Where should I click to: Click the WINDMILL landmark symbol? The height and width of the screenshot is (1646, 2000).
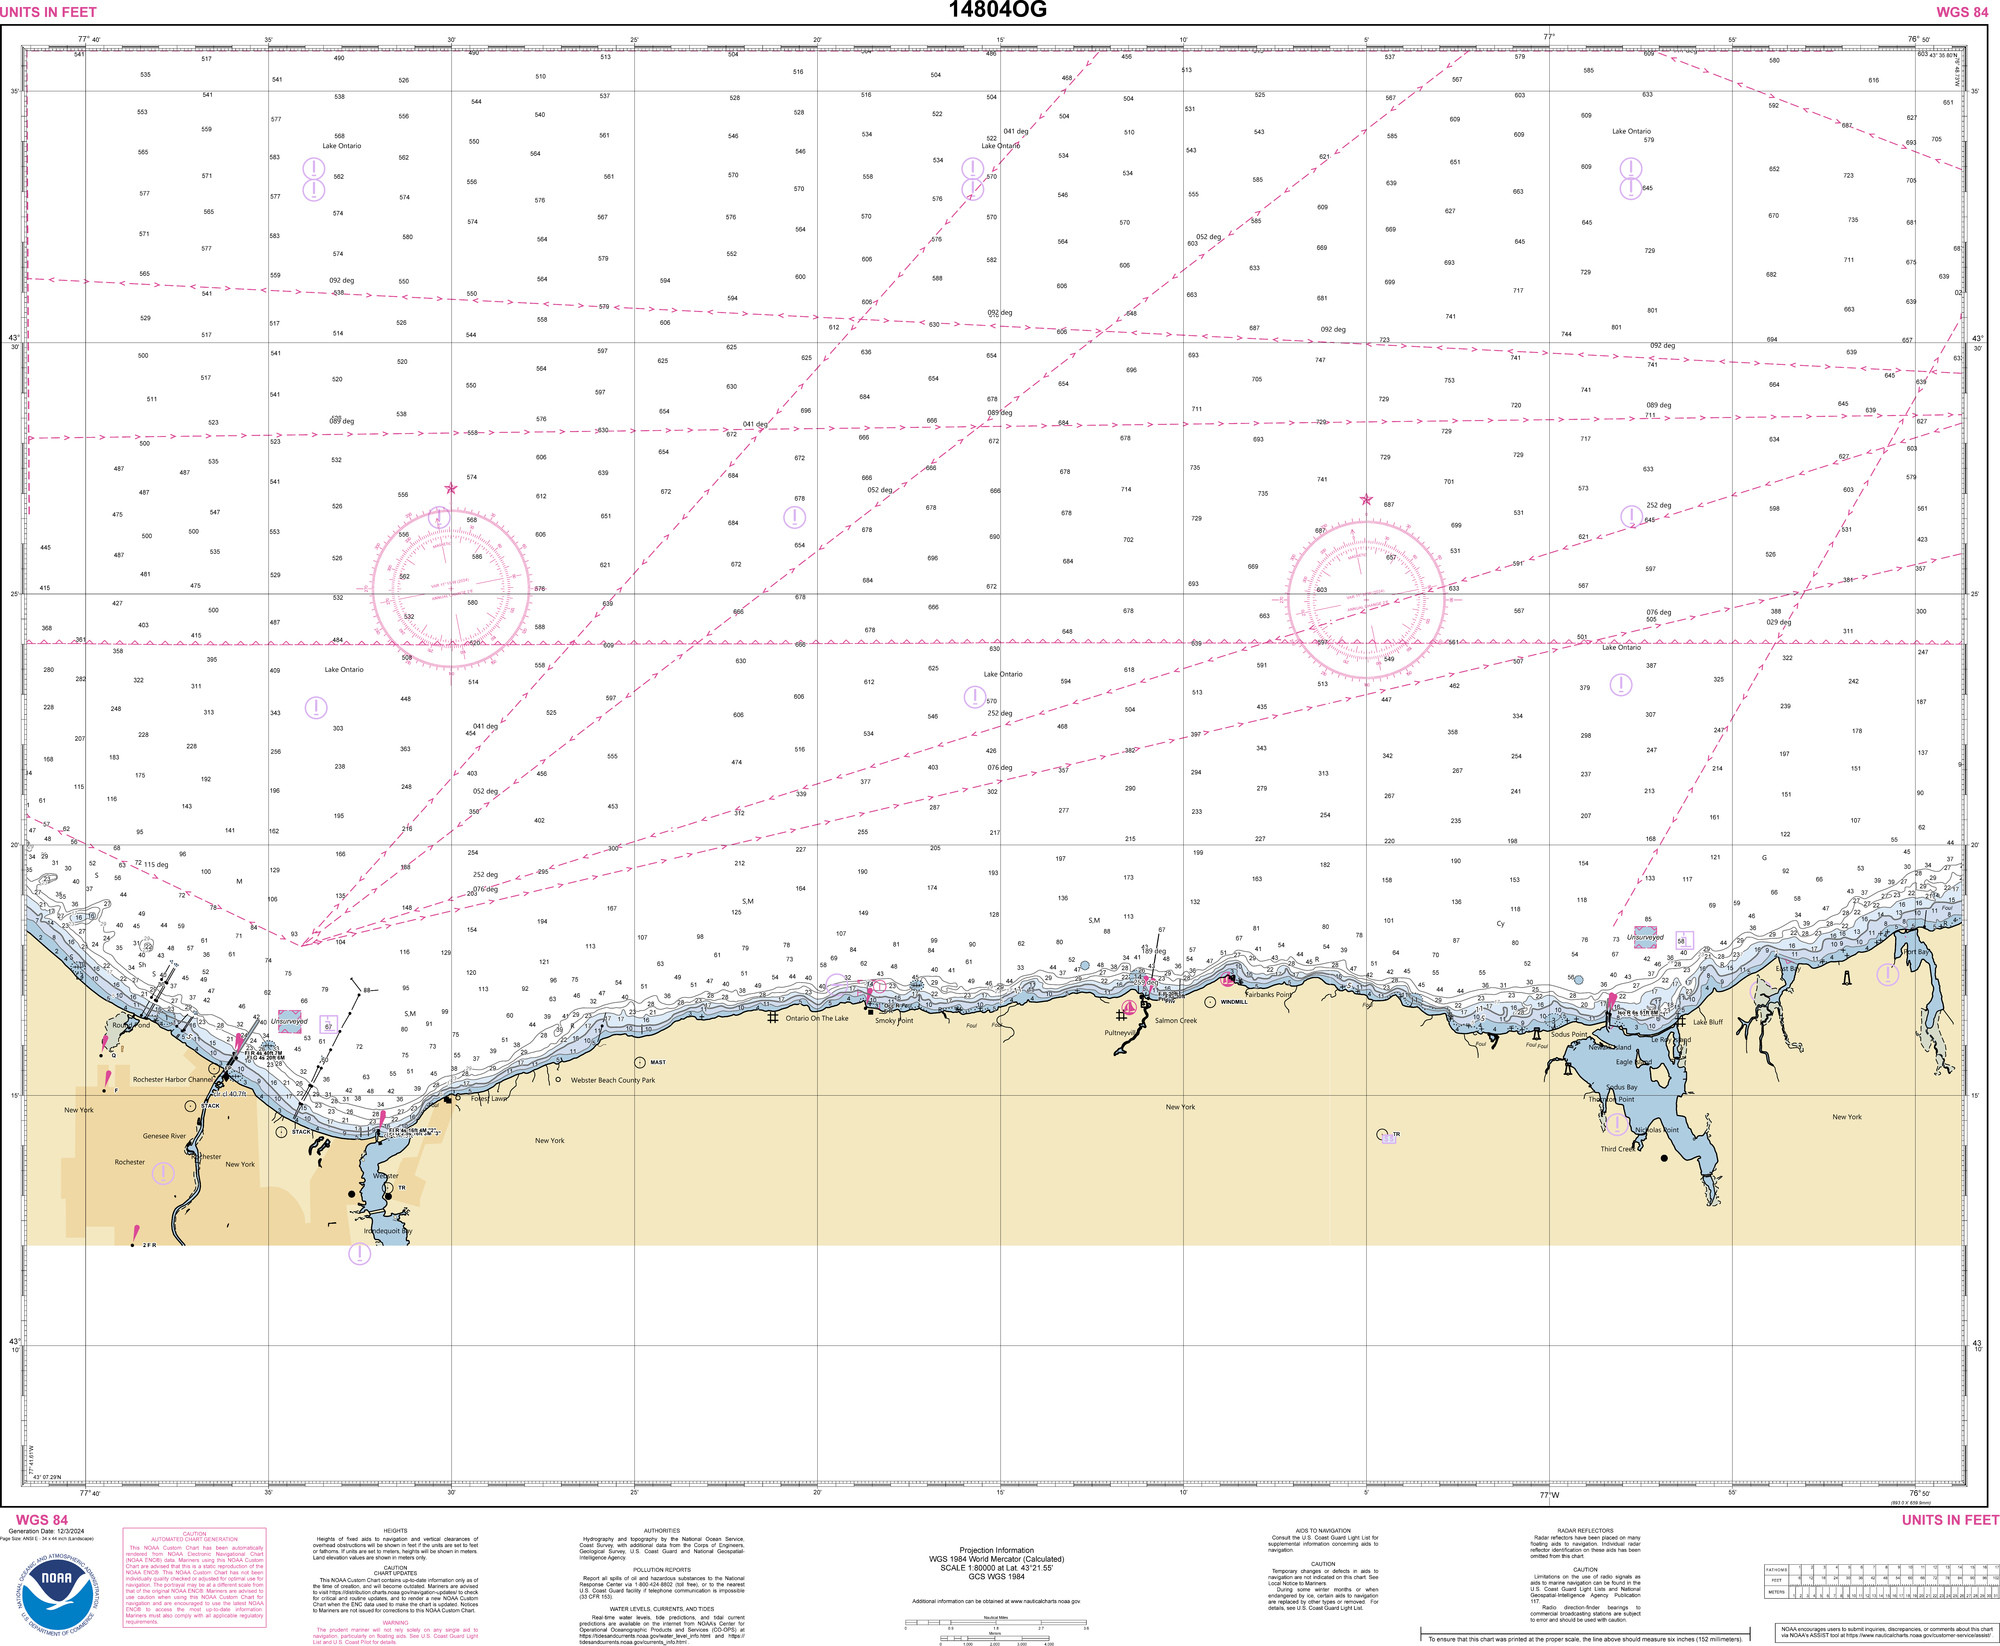[x=1210, y=1002]
